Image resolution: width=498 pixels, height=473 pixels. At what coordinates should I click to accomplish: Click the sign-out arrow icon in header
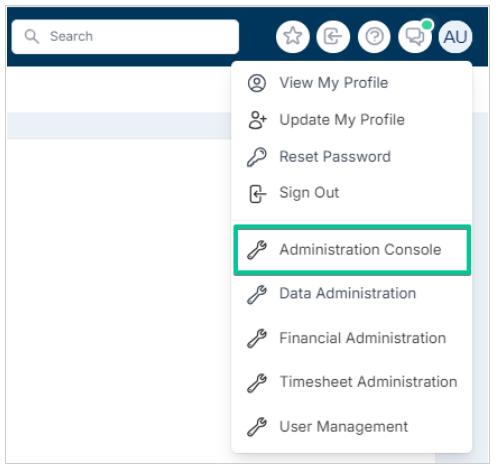tap(333, 36)
